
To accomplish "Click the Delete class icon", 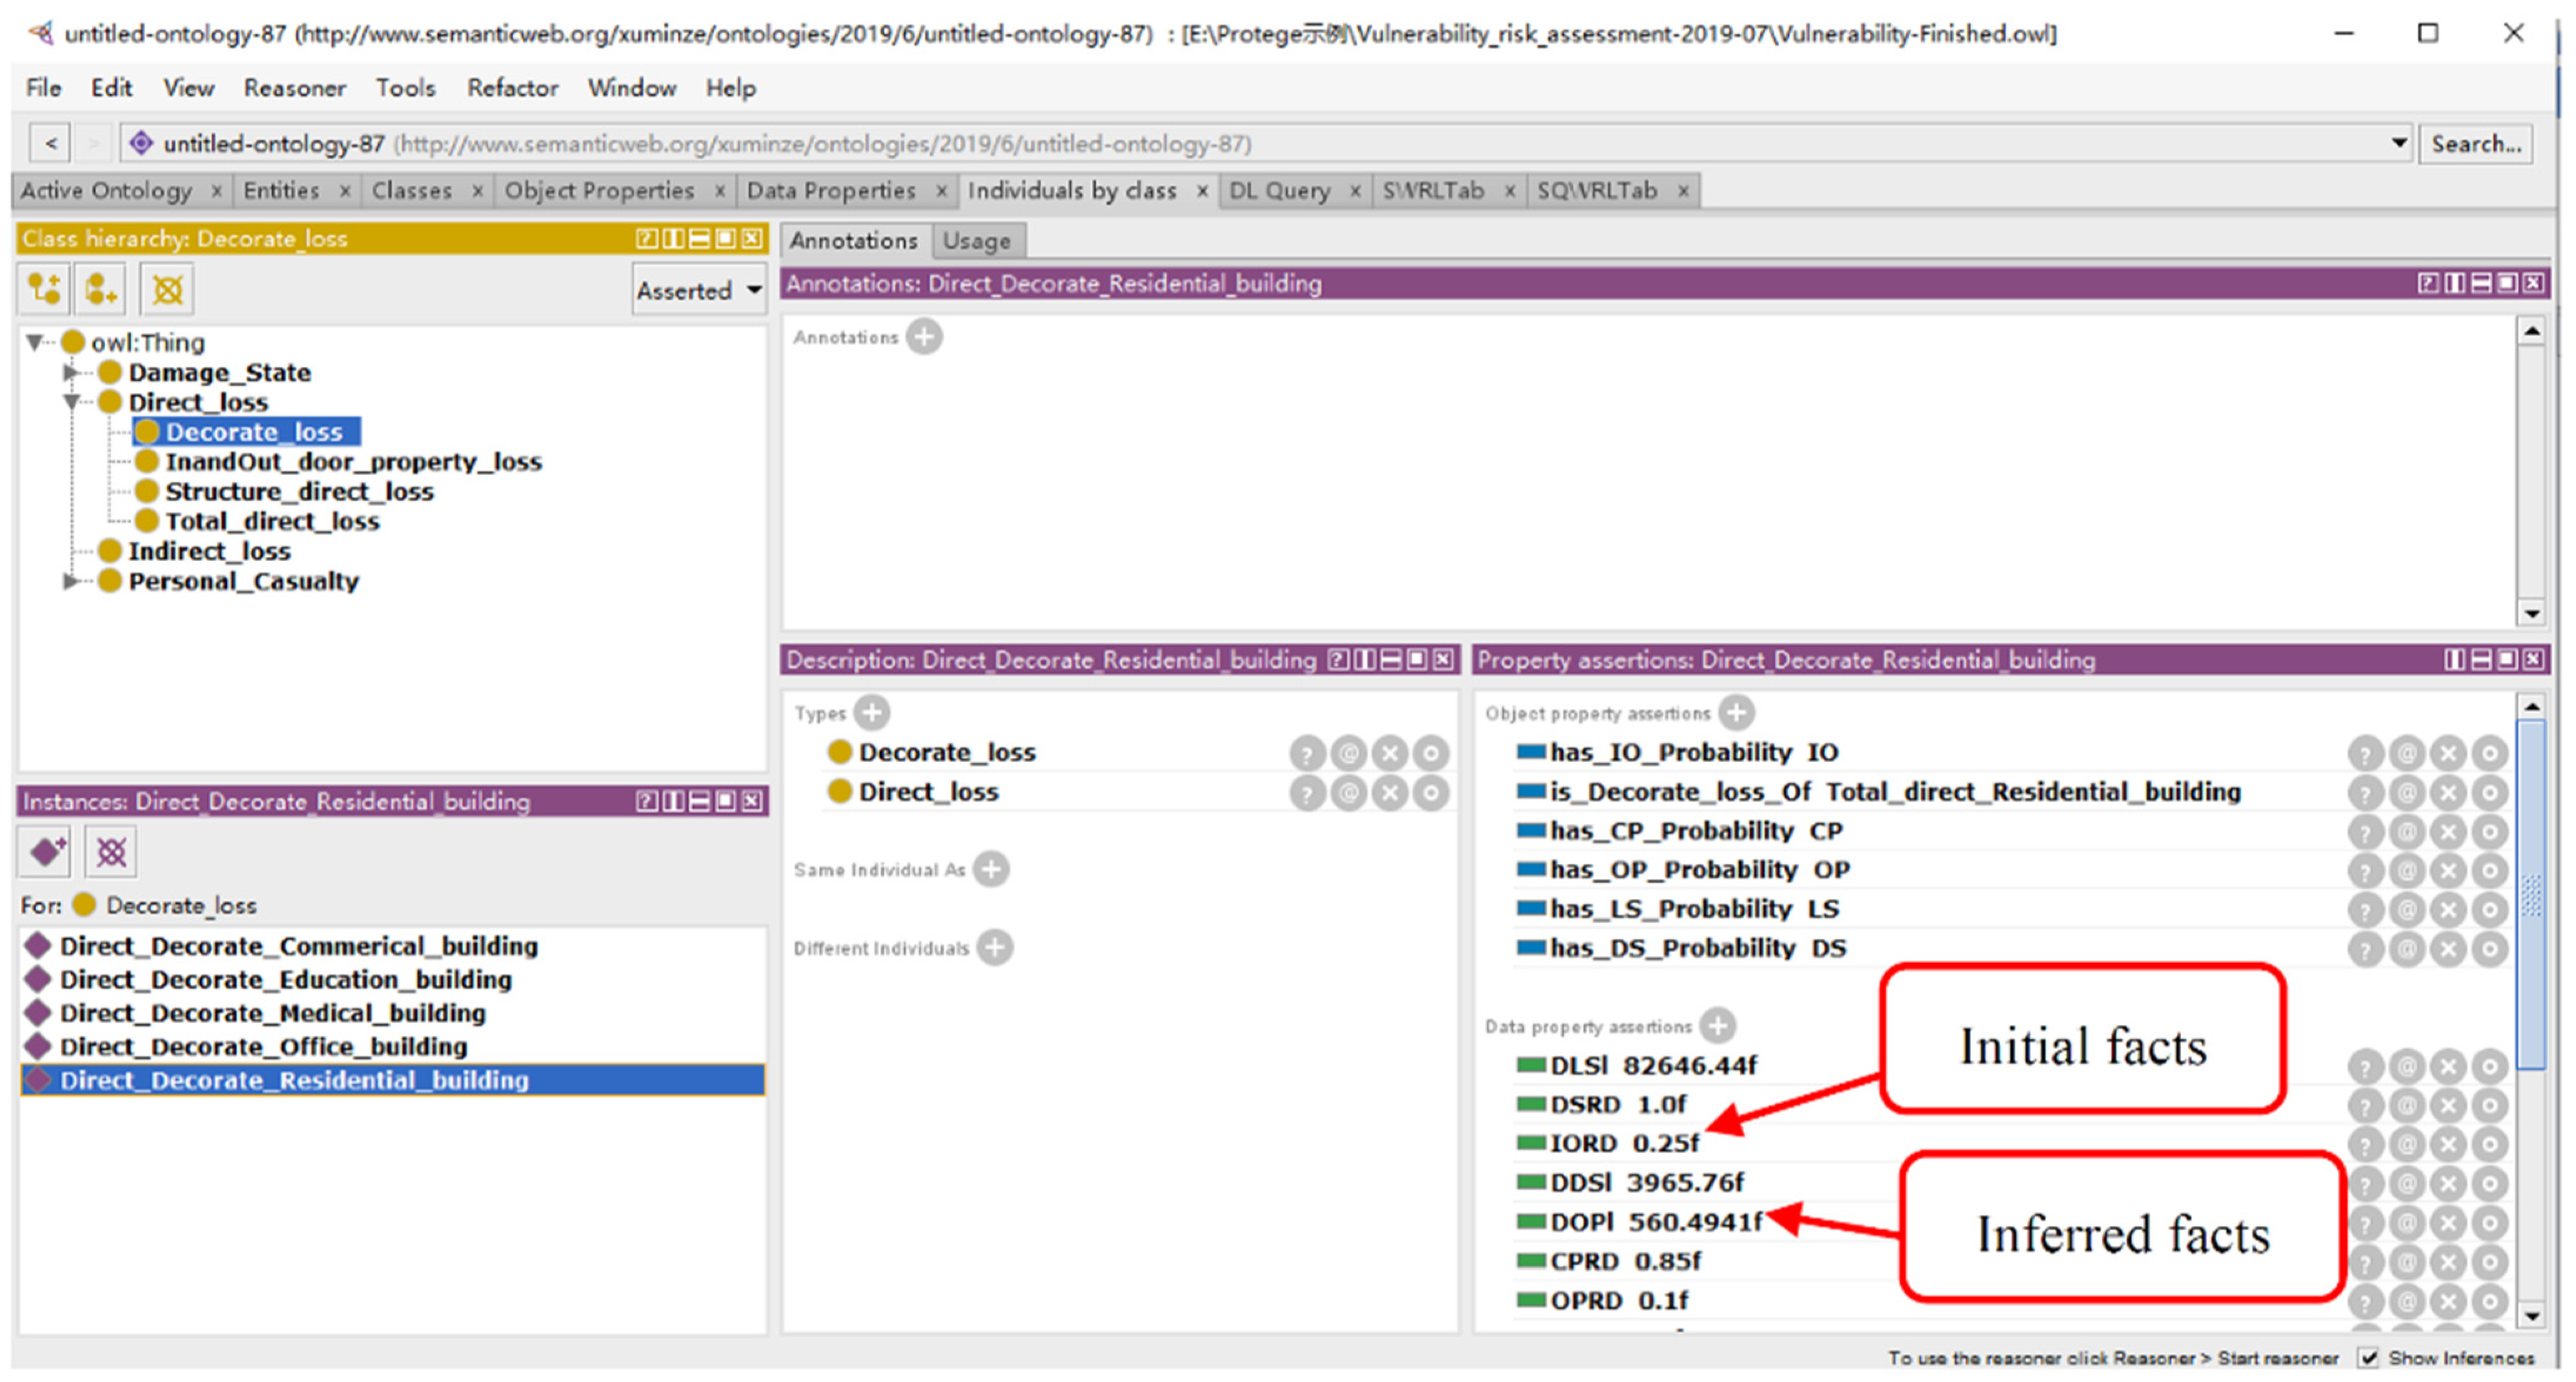I will (x=167, y=290).
